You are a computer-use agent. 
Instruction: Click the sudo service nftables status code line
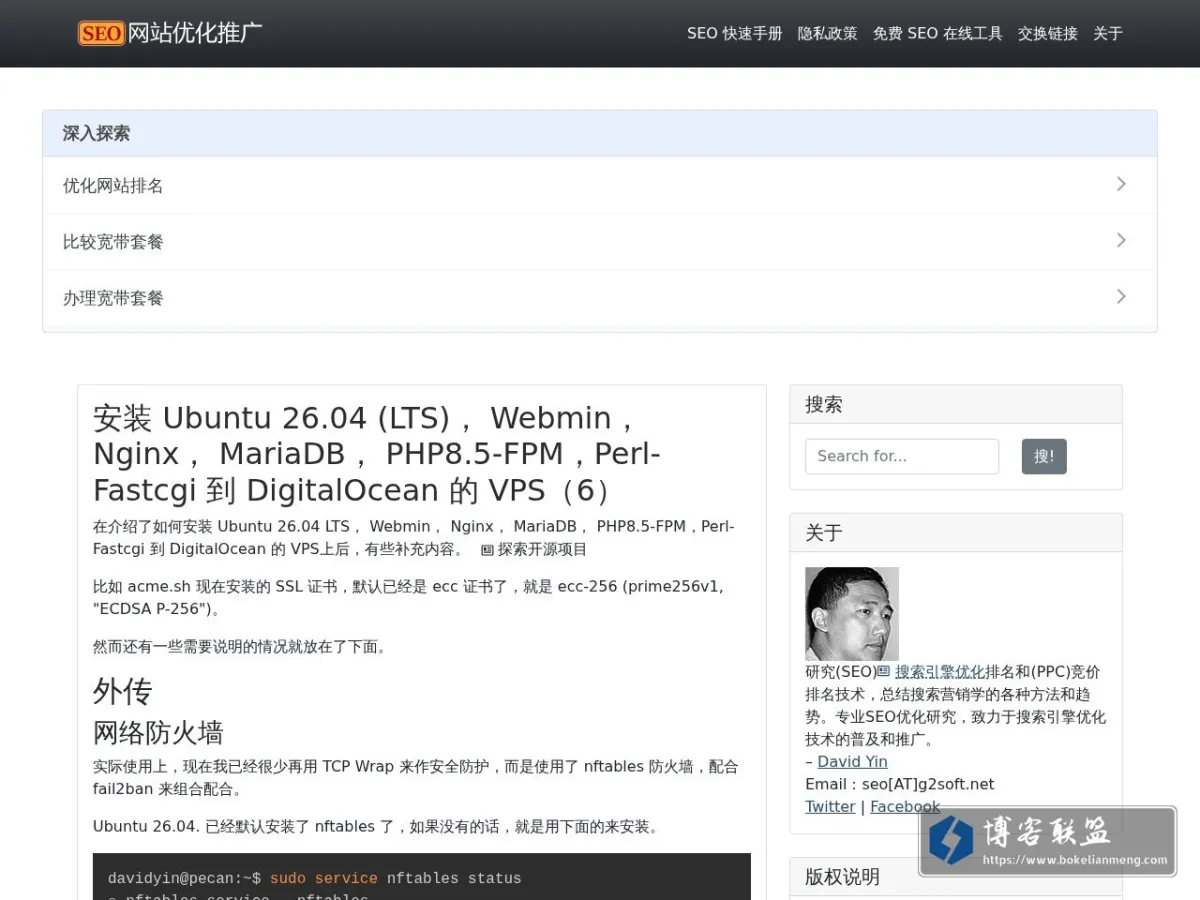[x=314, y=878]
